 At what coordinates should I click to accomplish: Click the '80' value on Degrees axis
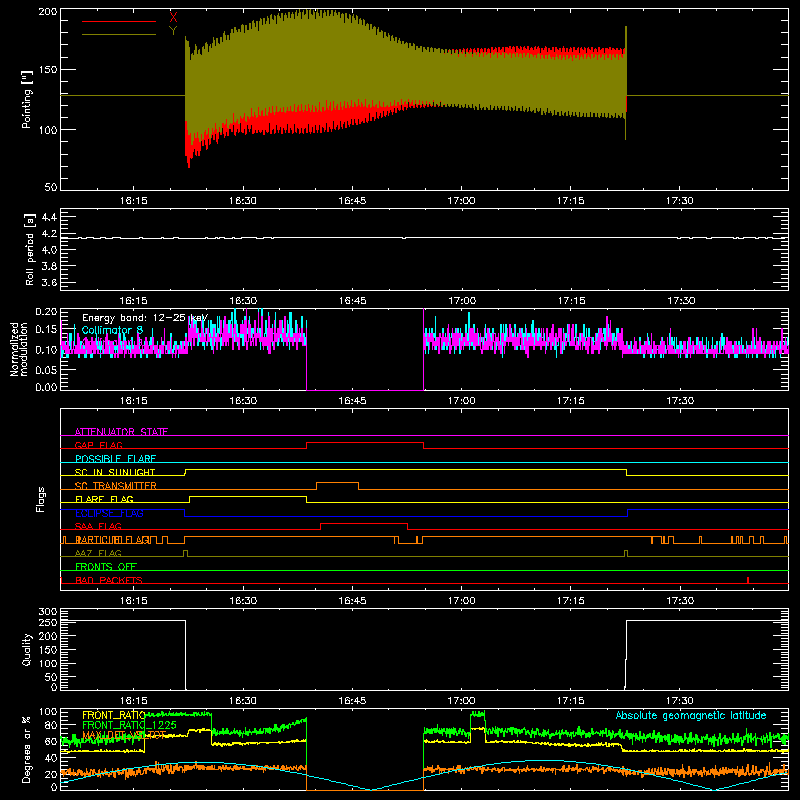tap(51, 725)
